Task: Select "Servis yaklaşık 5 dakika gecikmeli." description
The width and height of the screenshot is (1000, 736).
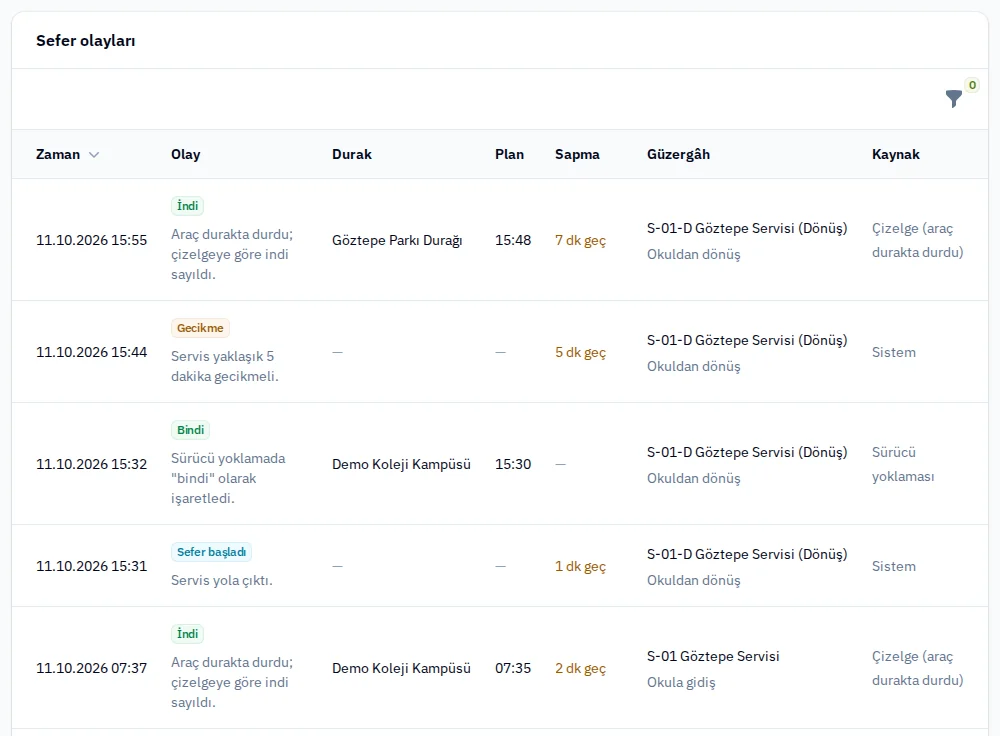Action: tap(224, 366)
